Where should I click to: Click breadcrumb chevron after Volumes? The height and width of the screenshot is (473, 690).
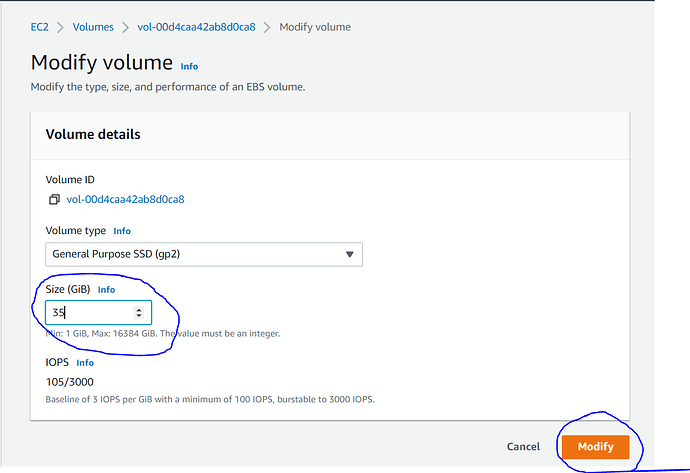pos(125,27)
